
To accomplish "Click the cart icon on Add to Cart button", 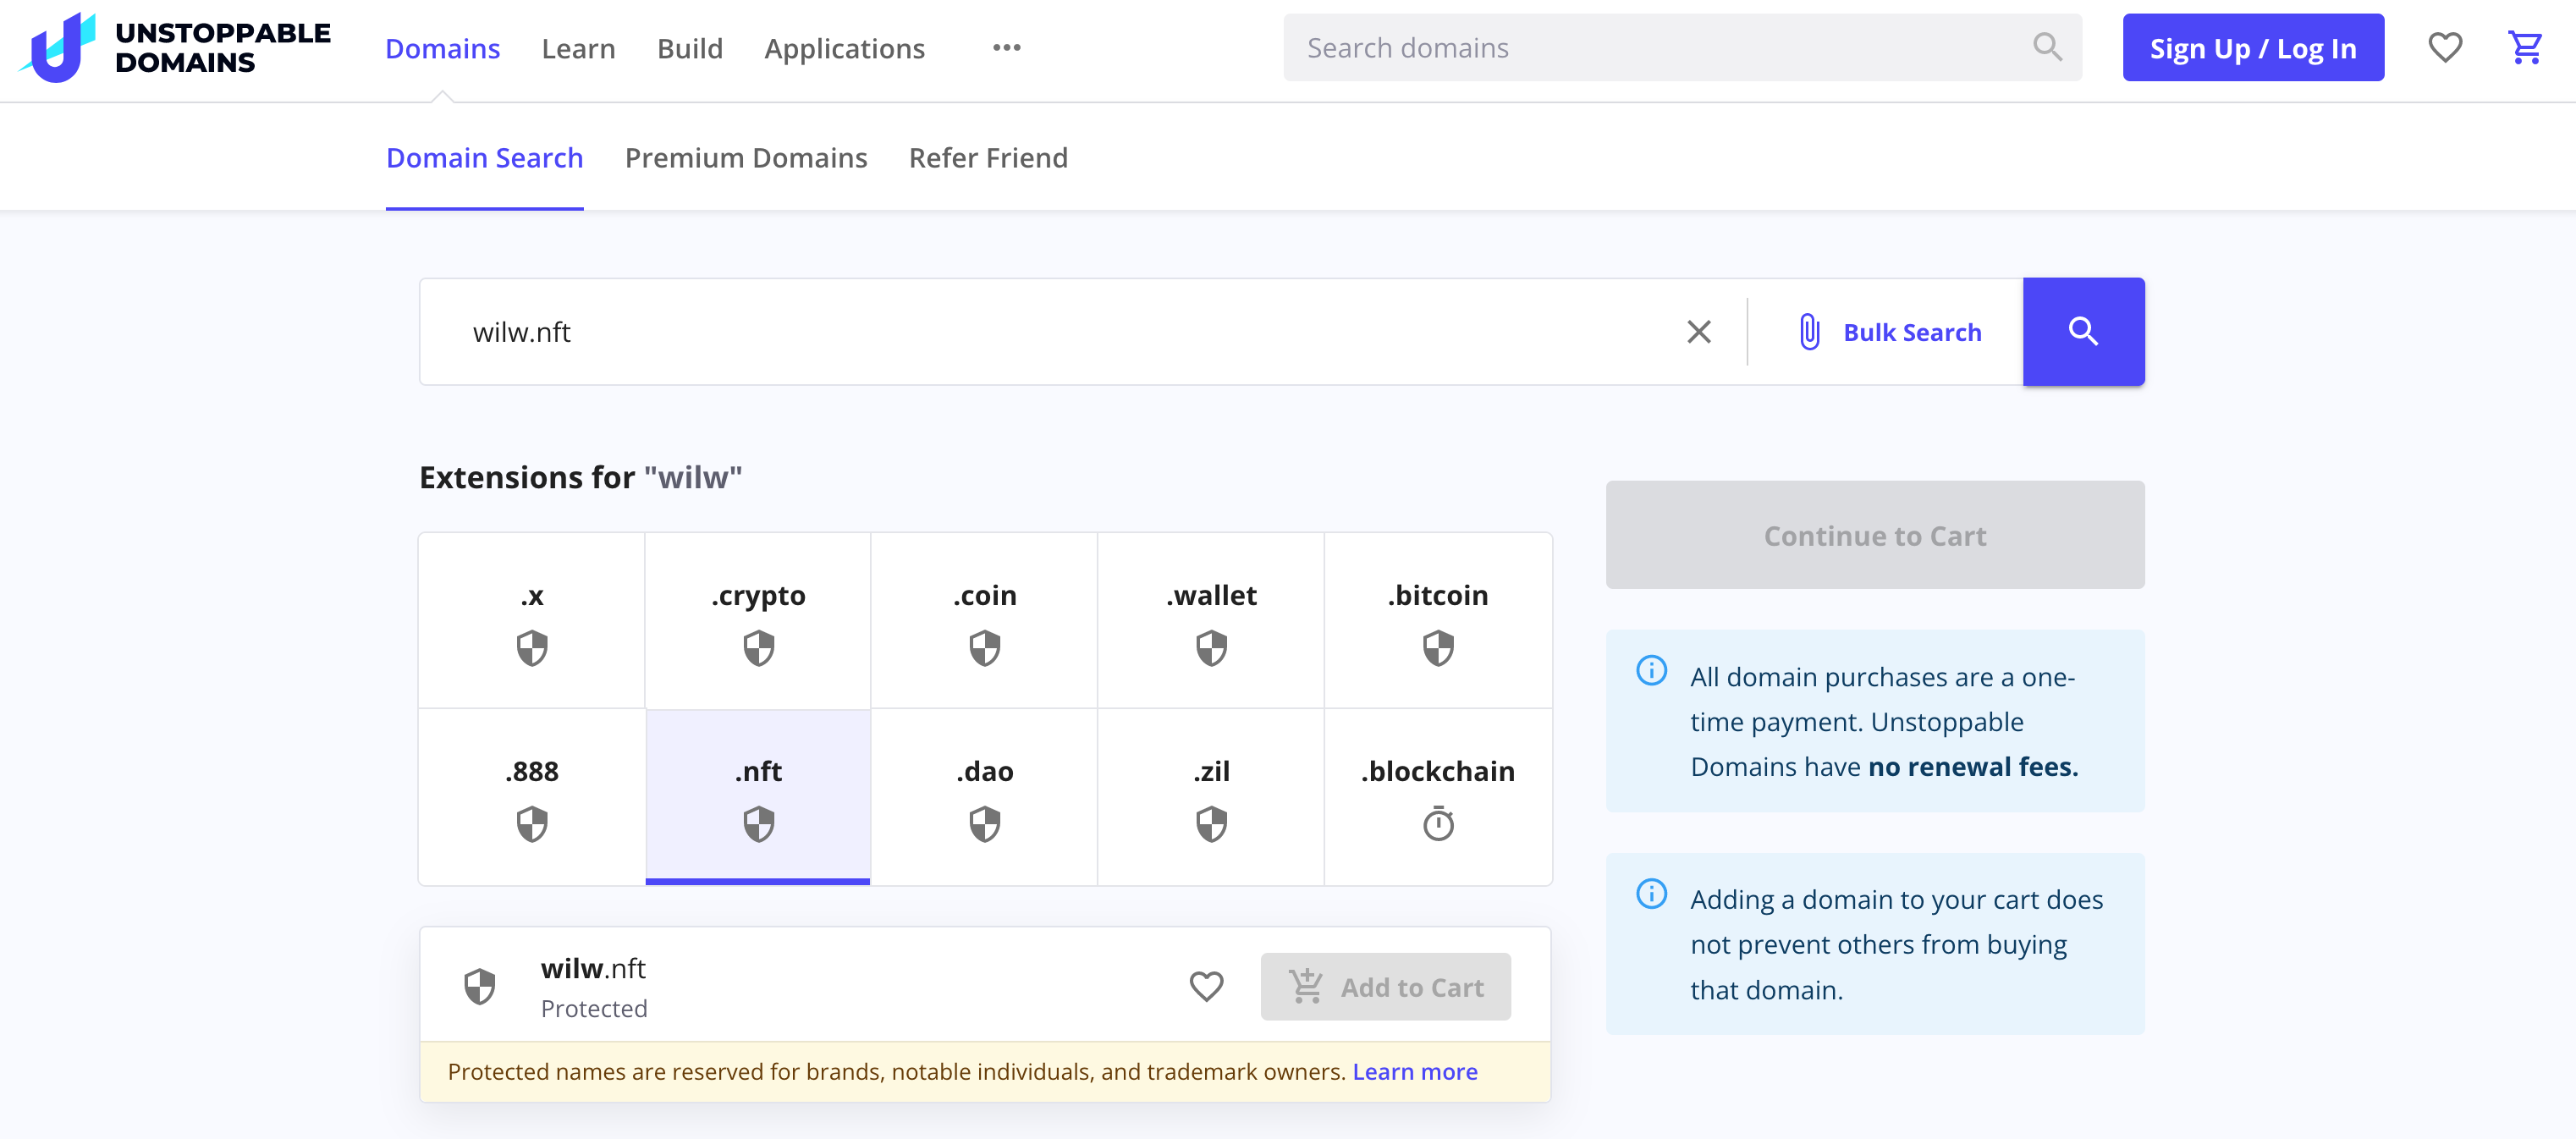I will 1306,984.
